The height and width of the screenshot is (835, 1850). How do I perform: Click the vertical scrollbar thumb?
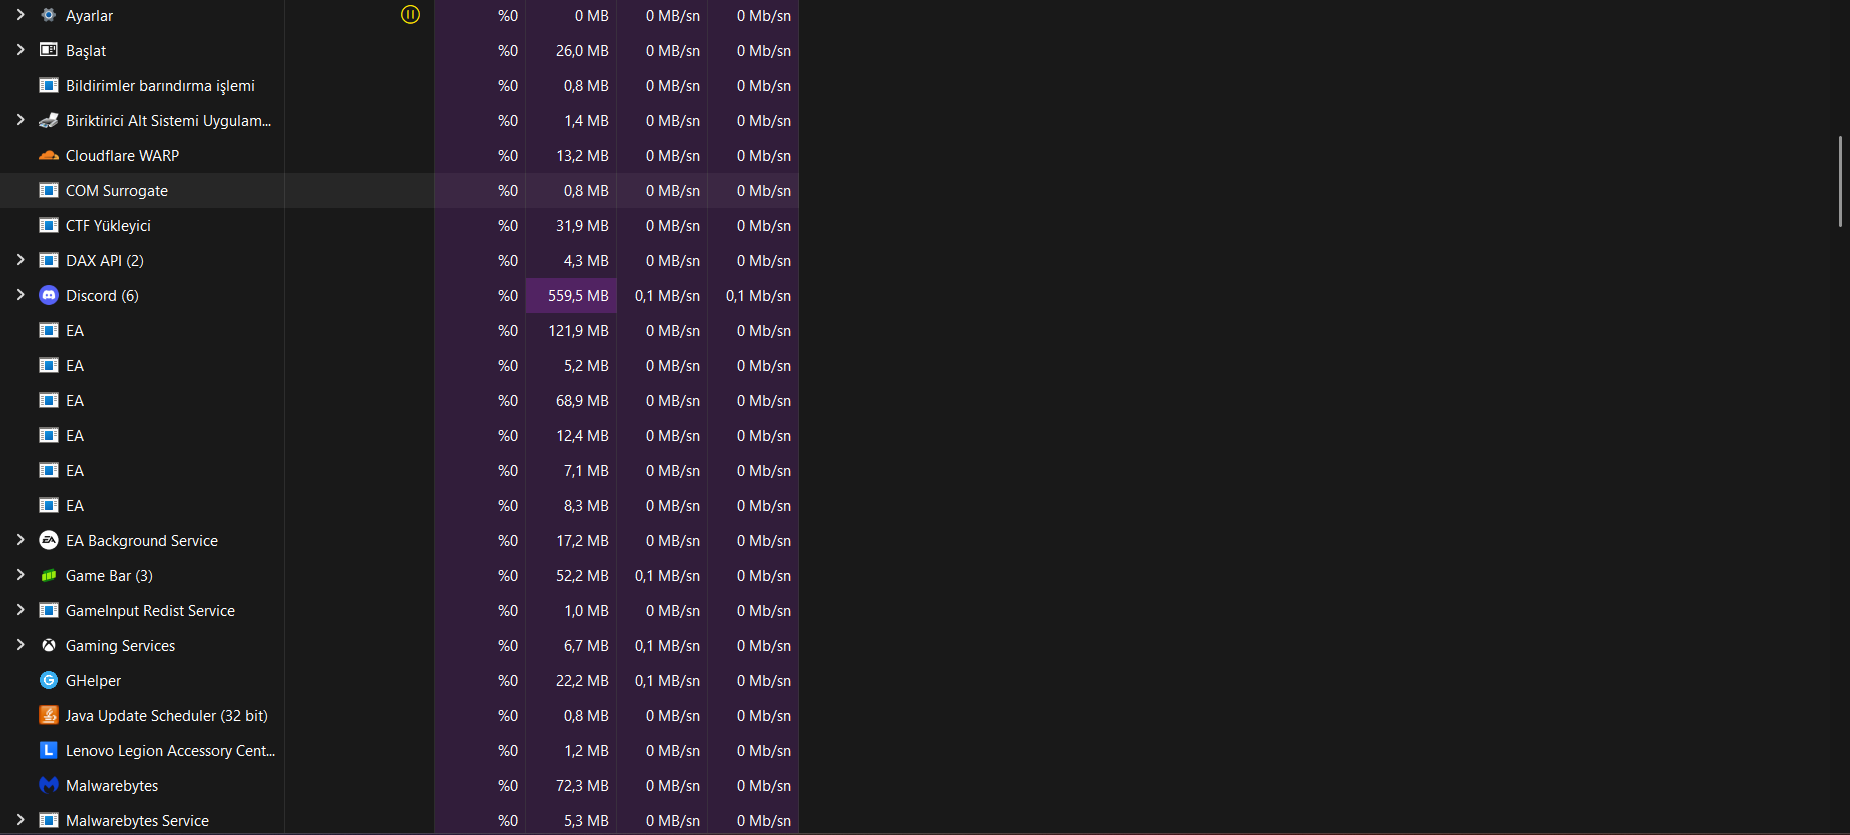click(1840, 181)
